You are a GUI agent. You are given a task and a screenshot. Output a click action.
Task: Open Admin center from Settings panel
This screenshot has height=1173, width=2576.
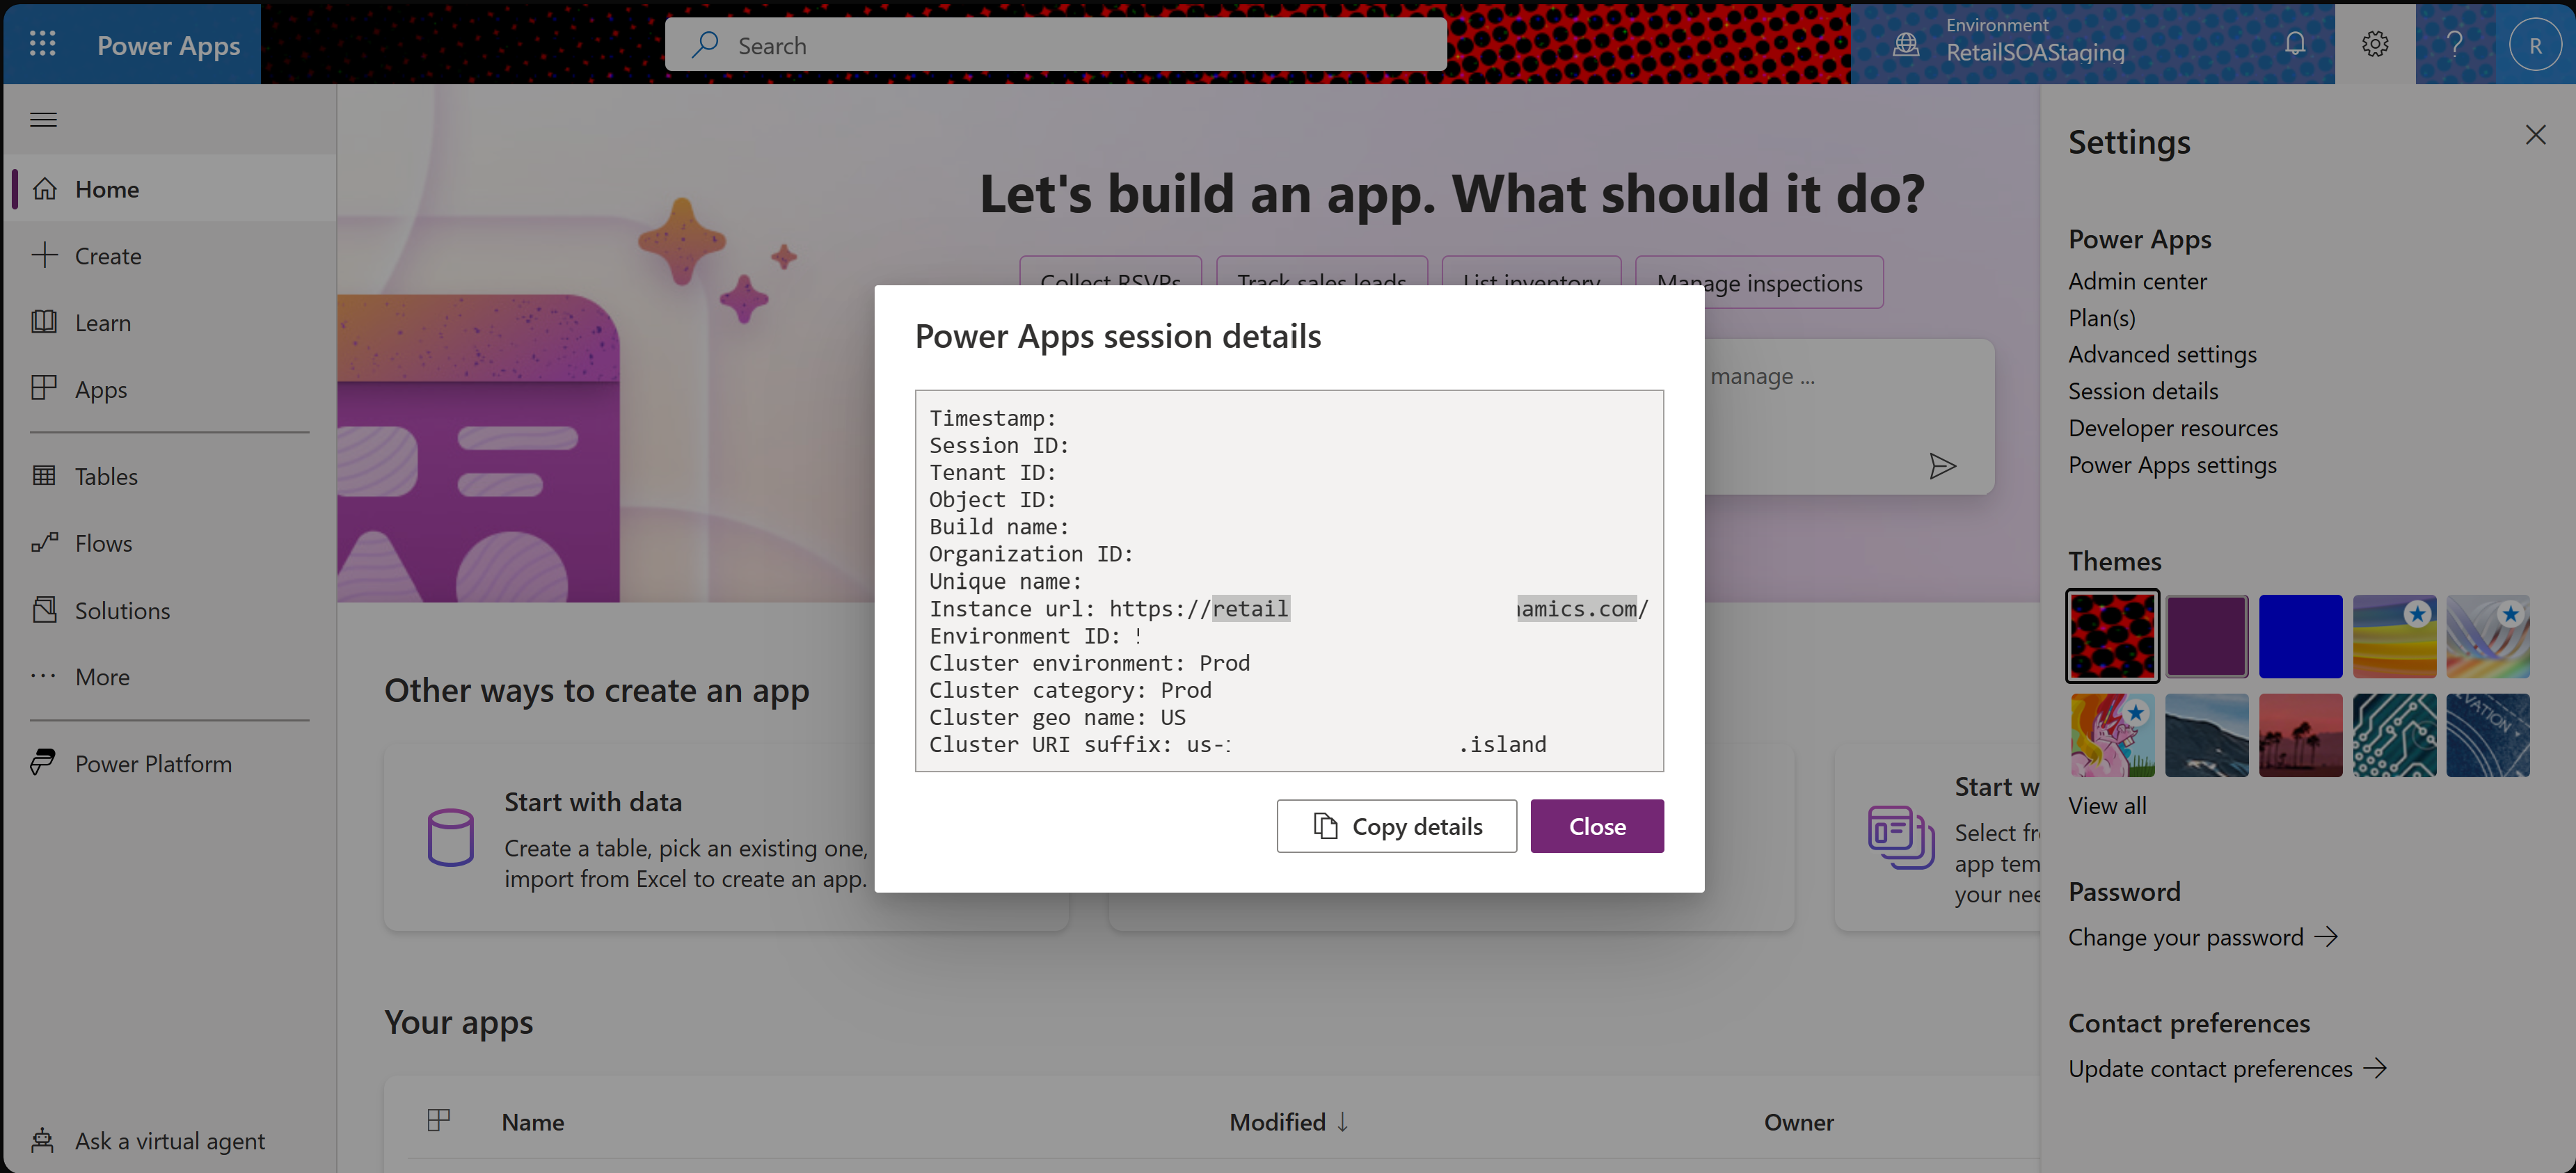click(x=2138, y=279)
